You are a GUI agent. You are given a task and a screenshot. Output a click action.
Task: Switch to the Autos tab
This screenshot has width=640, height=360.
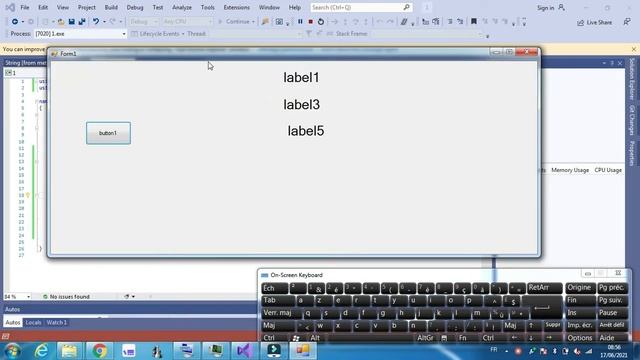[x=13, y=322]
